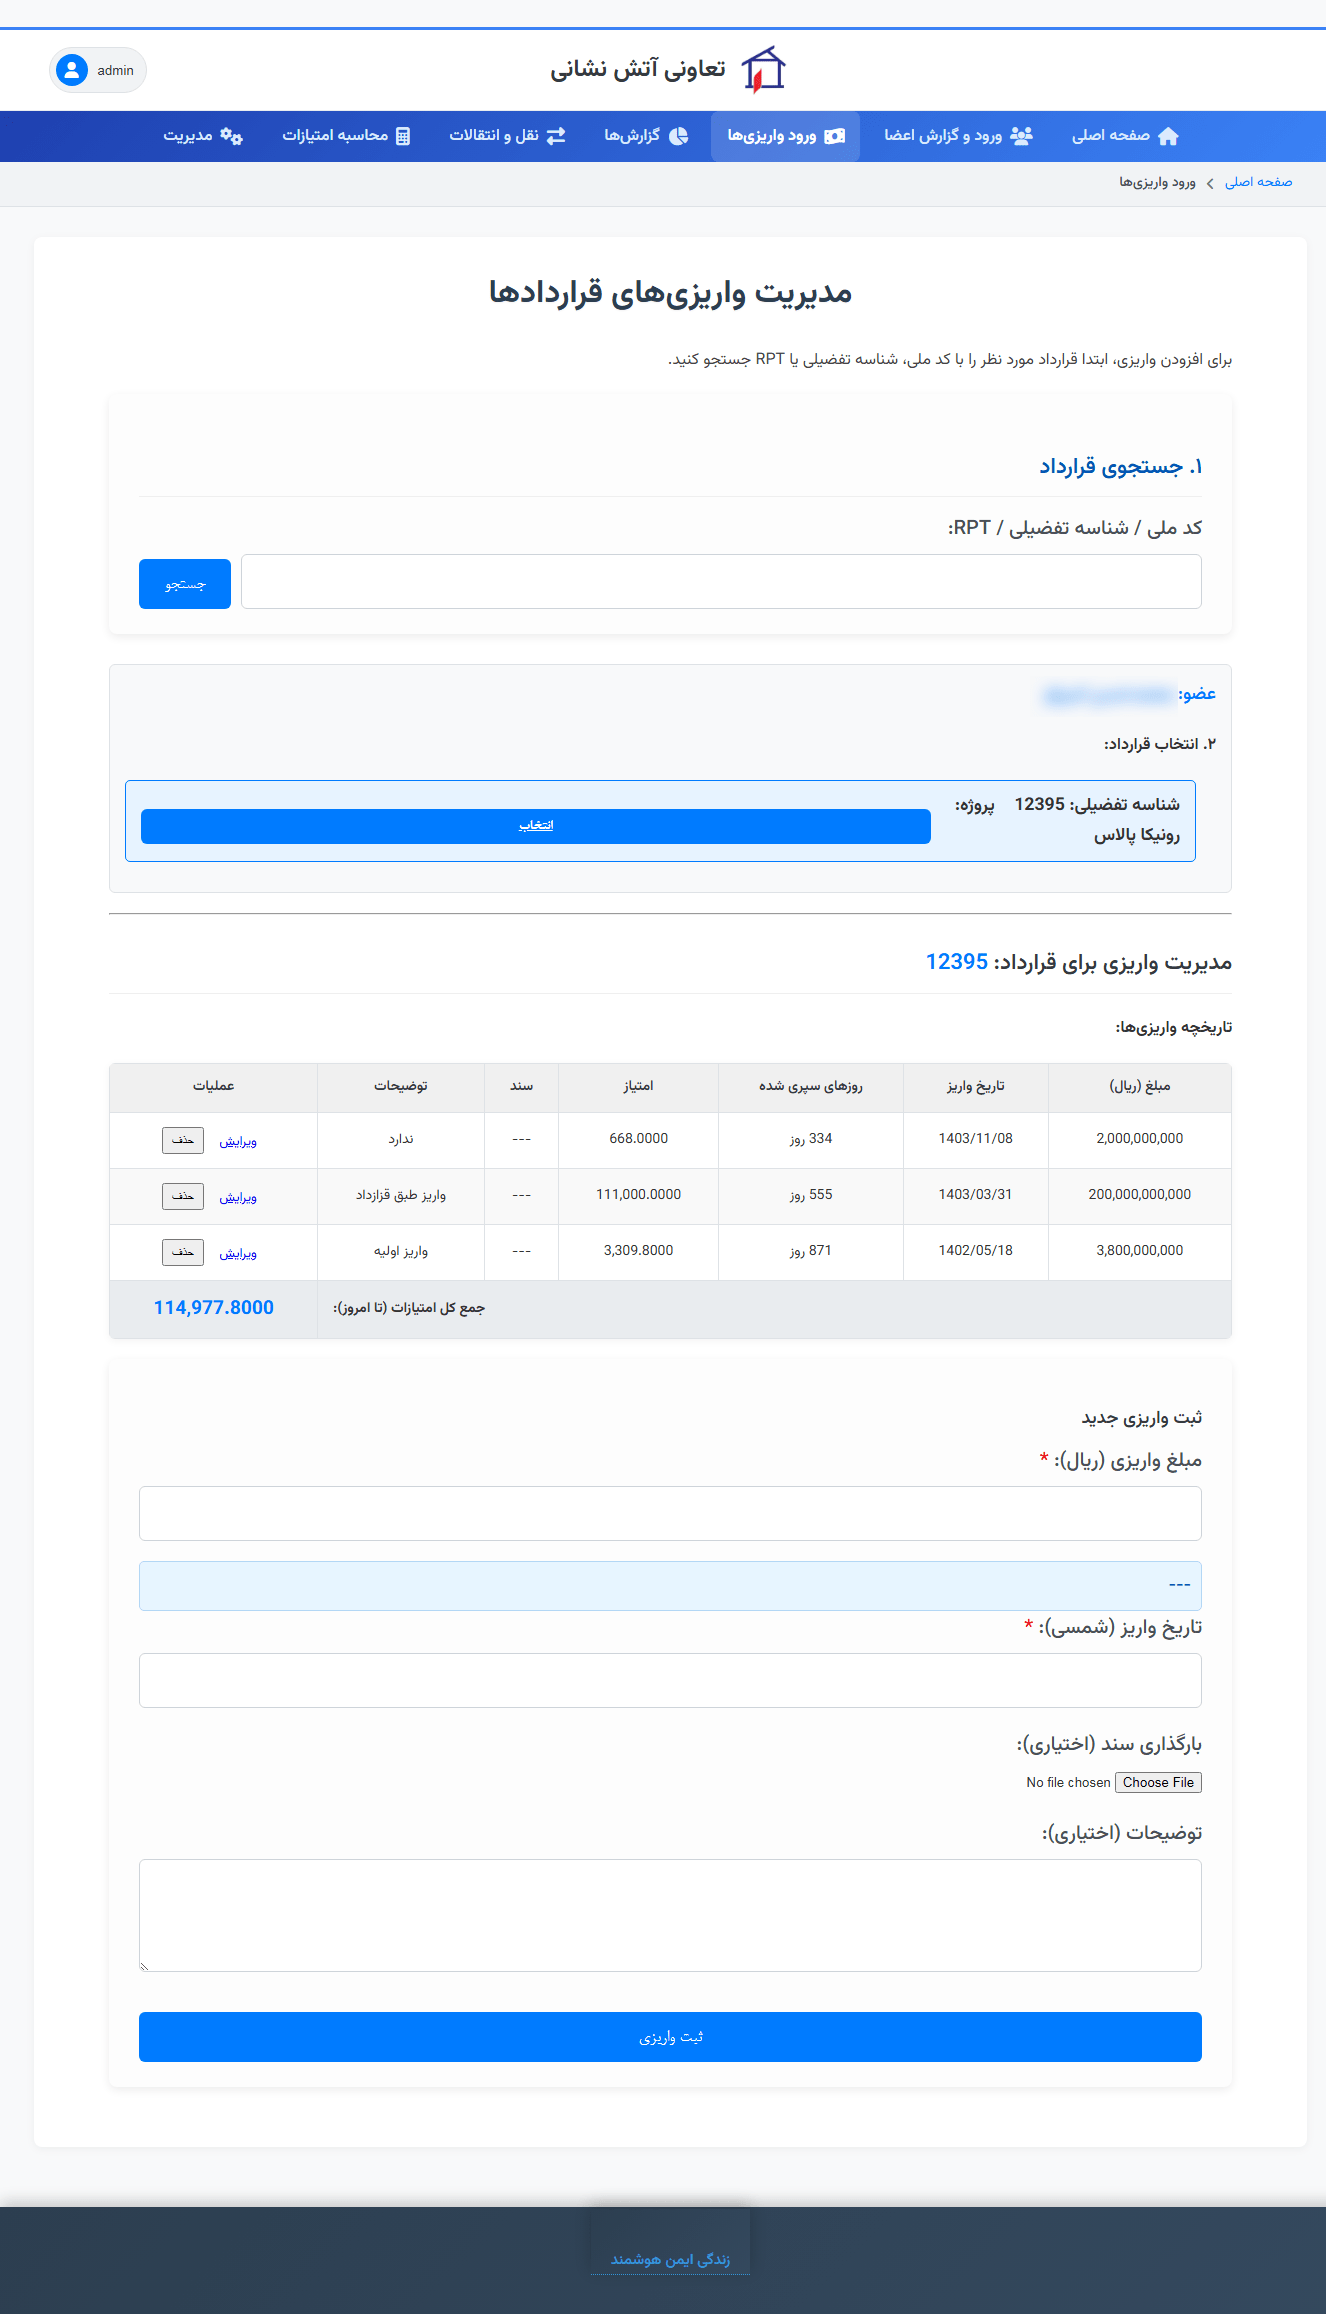Viewport: 1326px width, 2314px height.
Task: Click ویرایش for the 1403/11/08 deposit
Action: (x=238, y=1141)
